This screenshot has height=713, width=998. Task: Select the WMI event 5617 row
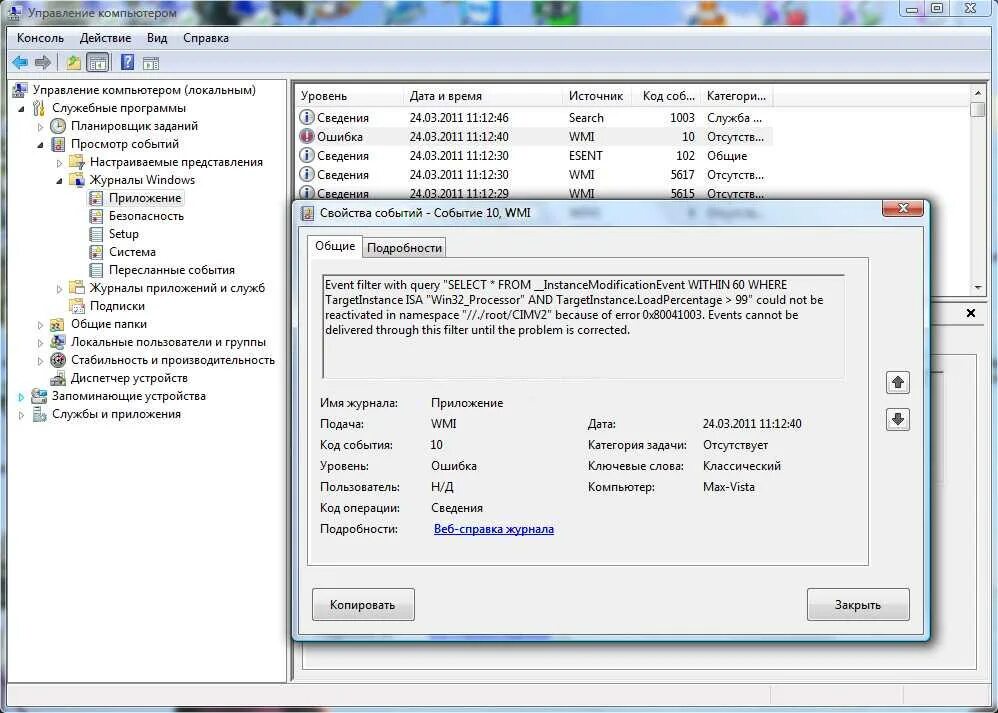[x=535, y=175]
